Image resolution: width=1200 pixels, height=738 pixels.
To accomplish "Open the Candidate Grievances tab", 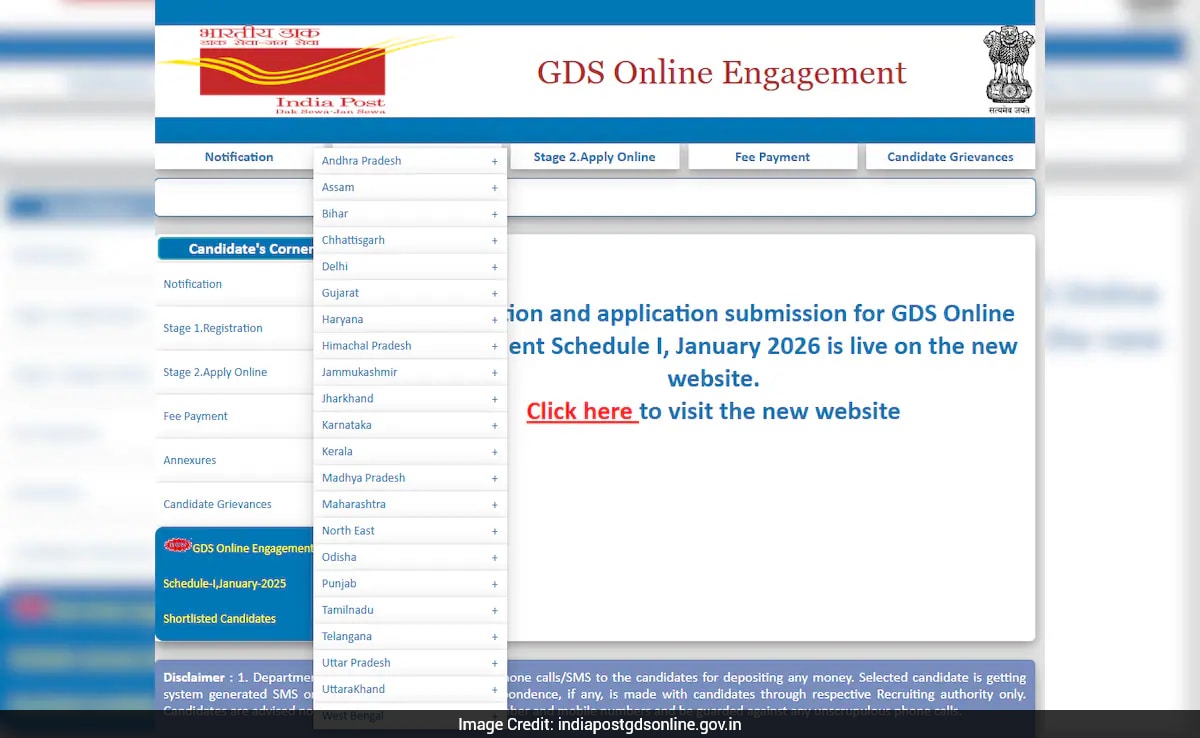I will click(x=948, y=156).
